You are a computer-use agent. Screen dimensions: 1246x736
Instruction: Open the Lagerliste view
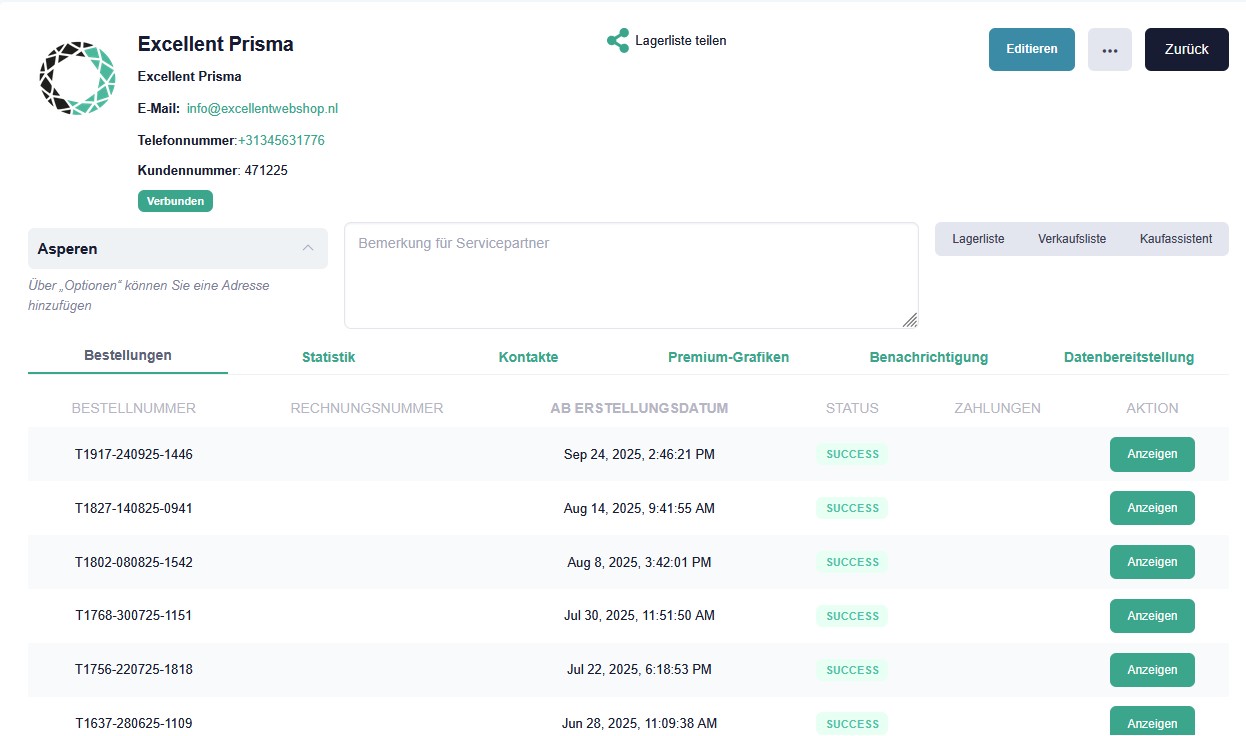(x=978, y=239)
